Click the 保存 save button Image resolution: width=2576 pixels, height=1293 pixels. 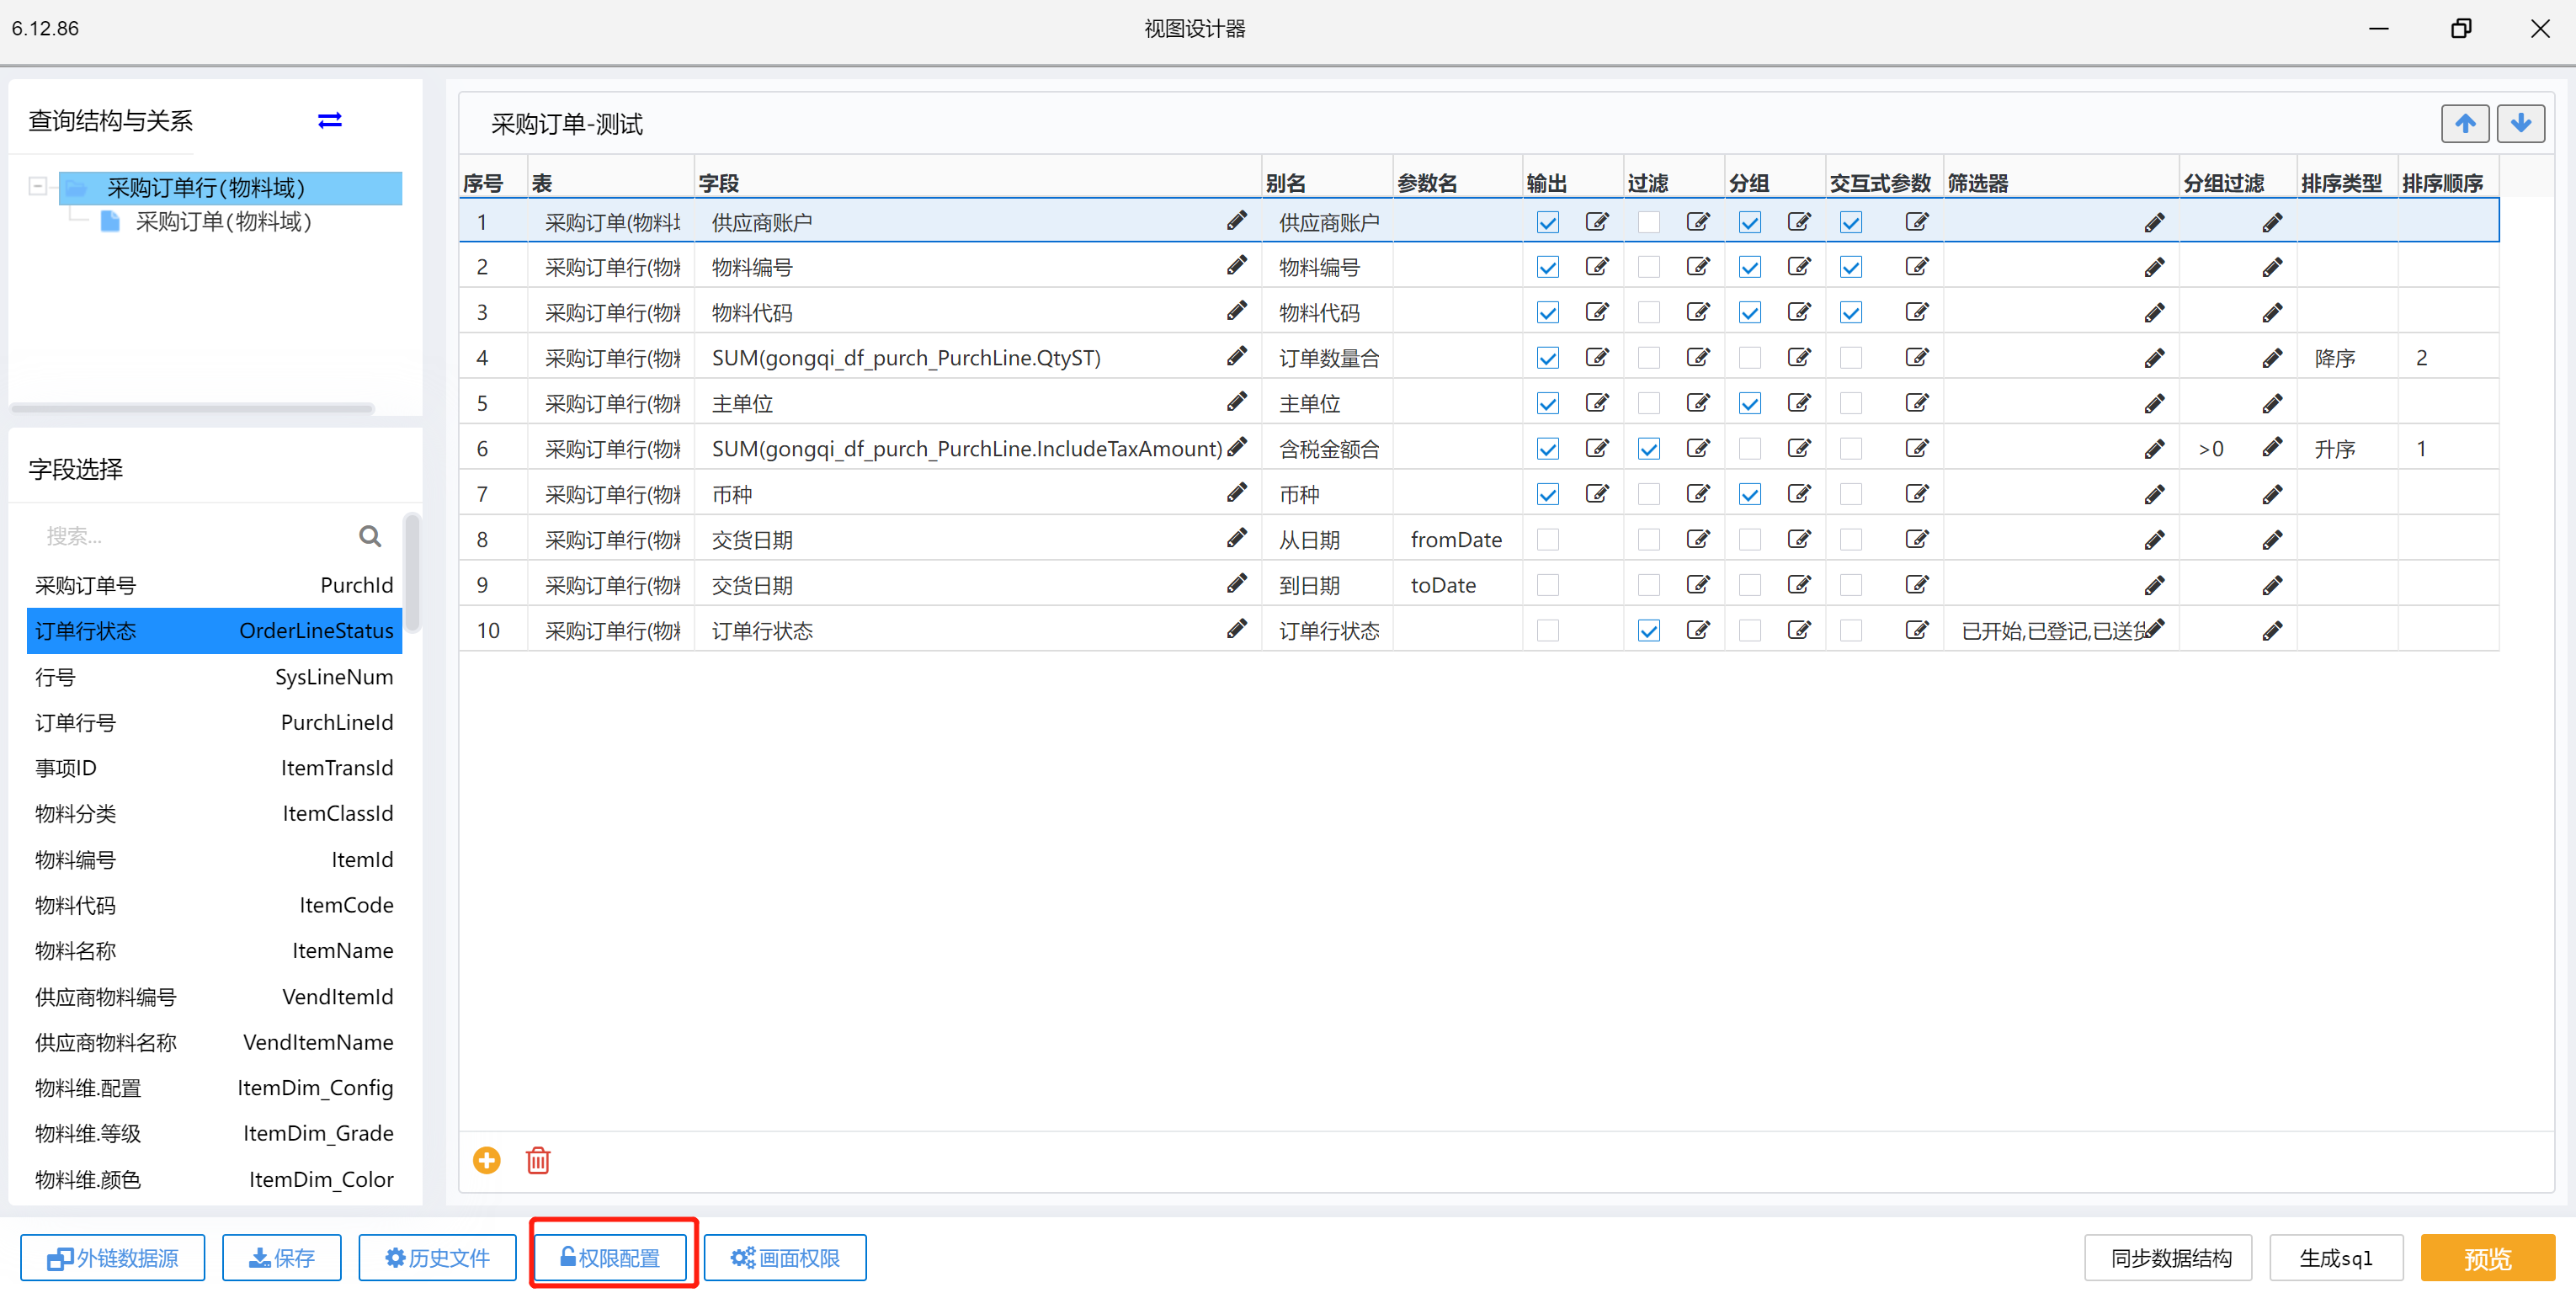coord(282,1257)
